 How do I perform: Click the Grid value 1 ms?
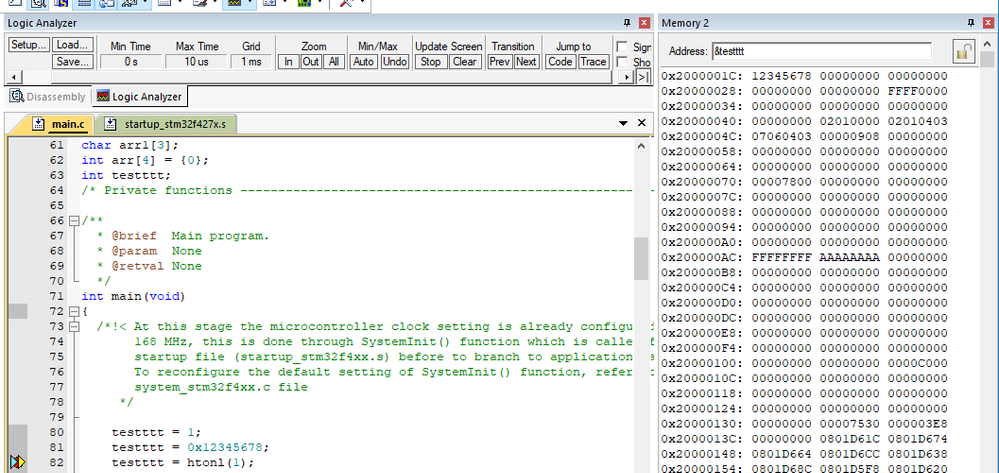251,62
